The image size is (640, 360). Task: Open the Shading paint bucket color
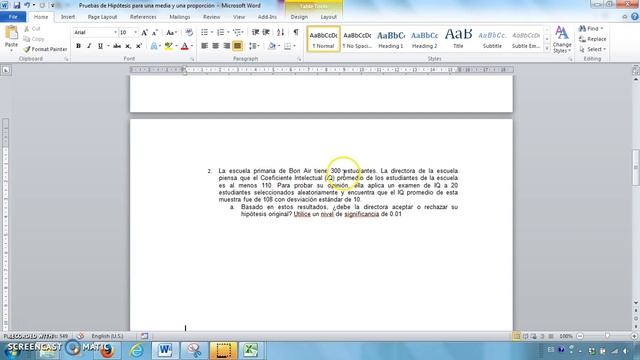272,46
